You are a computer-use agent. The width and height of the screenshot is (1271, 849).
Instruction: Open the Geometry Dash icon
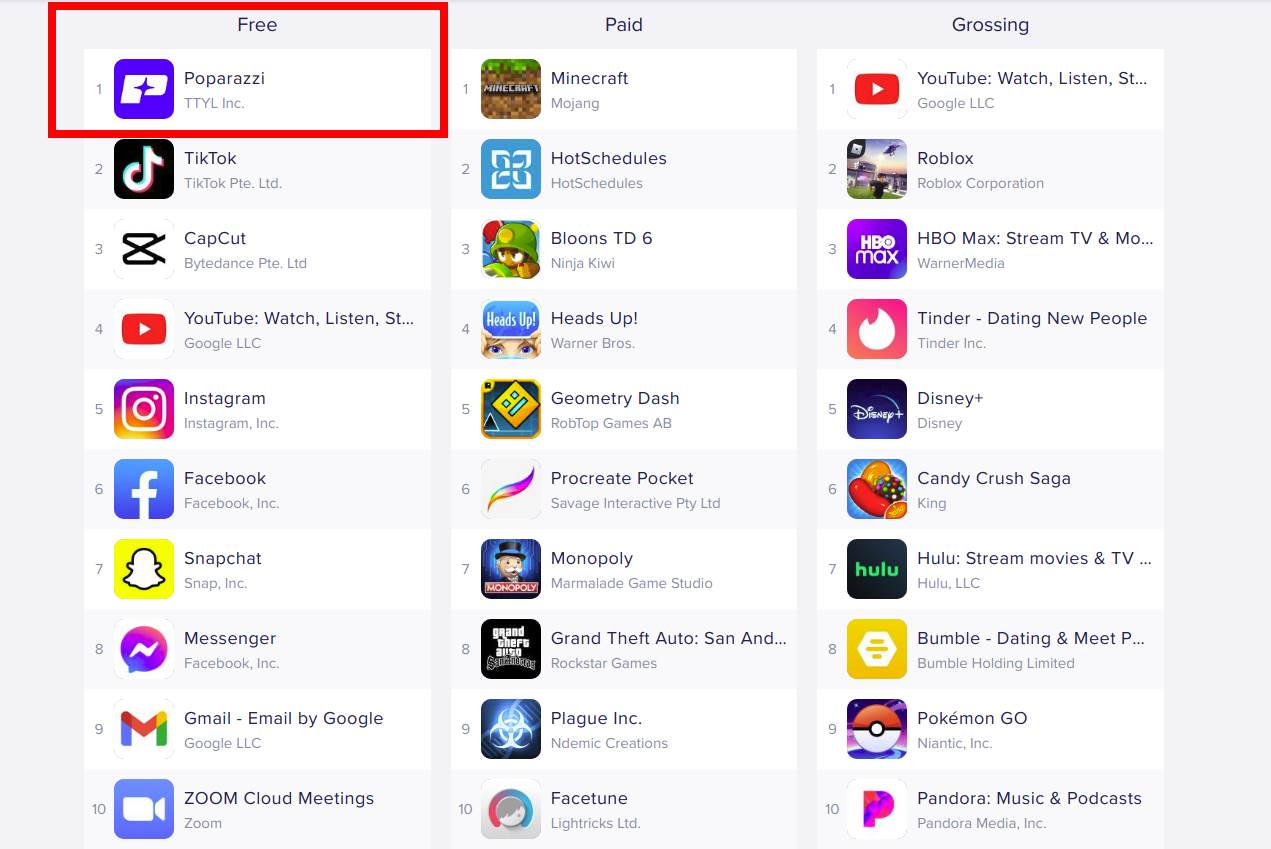coord(511,409)
